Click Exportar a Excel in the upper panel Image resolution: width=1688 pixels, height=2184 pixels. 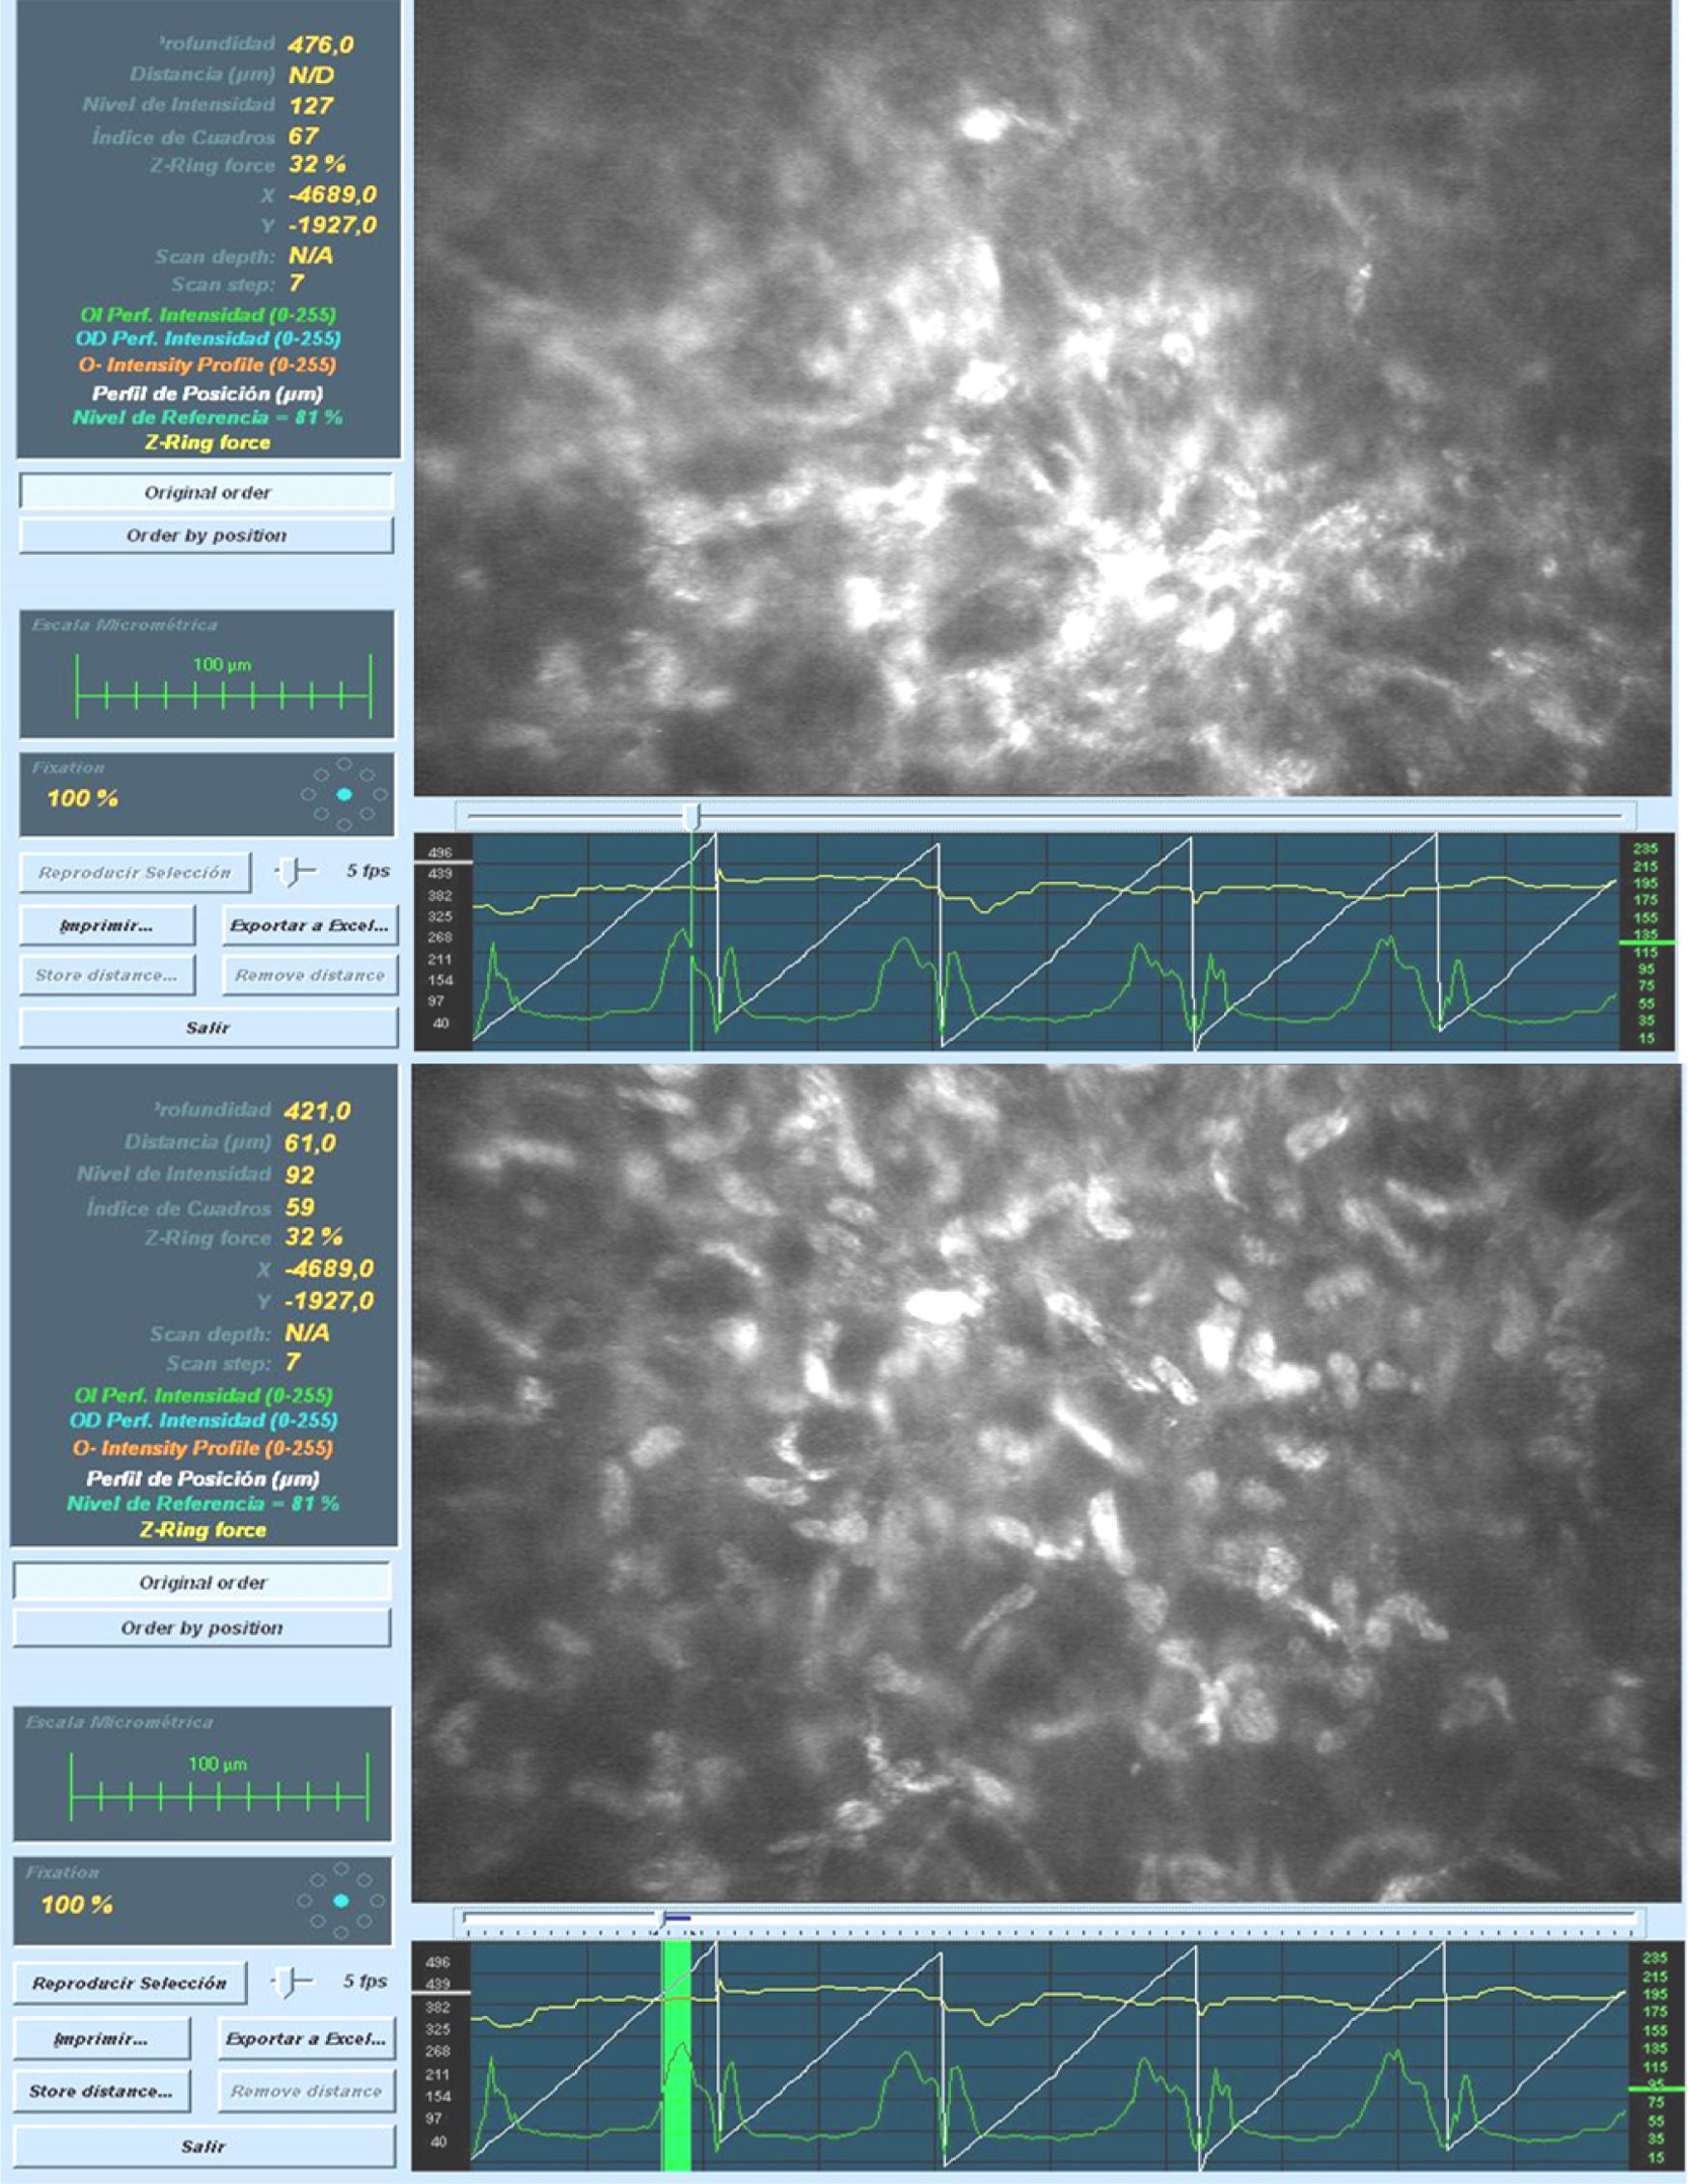[x=309, y=925]
